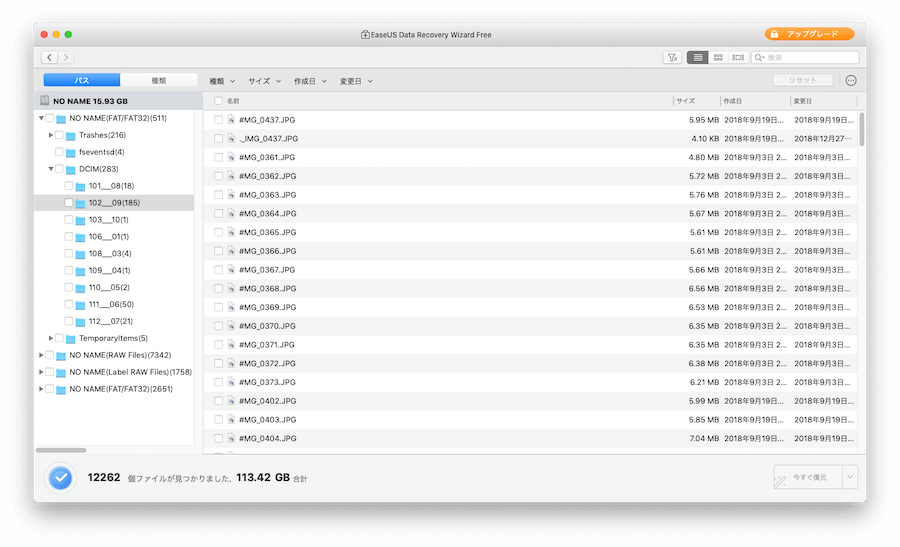Check the box for #MG_0366.JPG
Image resolution: width=900 pixels, height=547 pixels.
click(x=218, y=251)
